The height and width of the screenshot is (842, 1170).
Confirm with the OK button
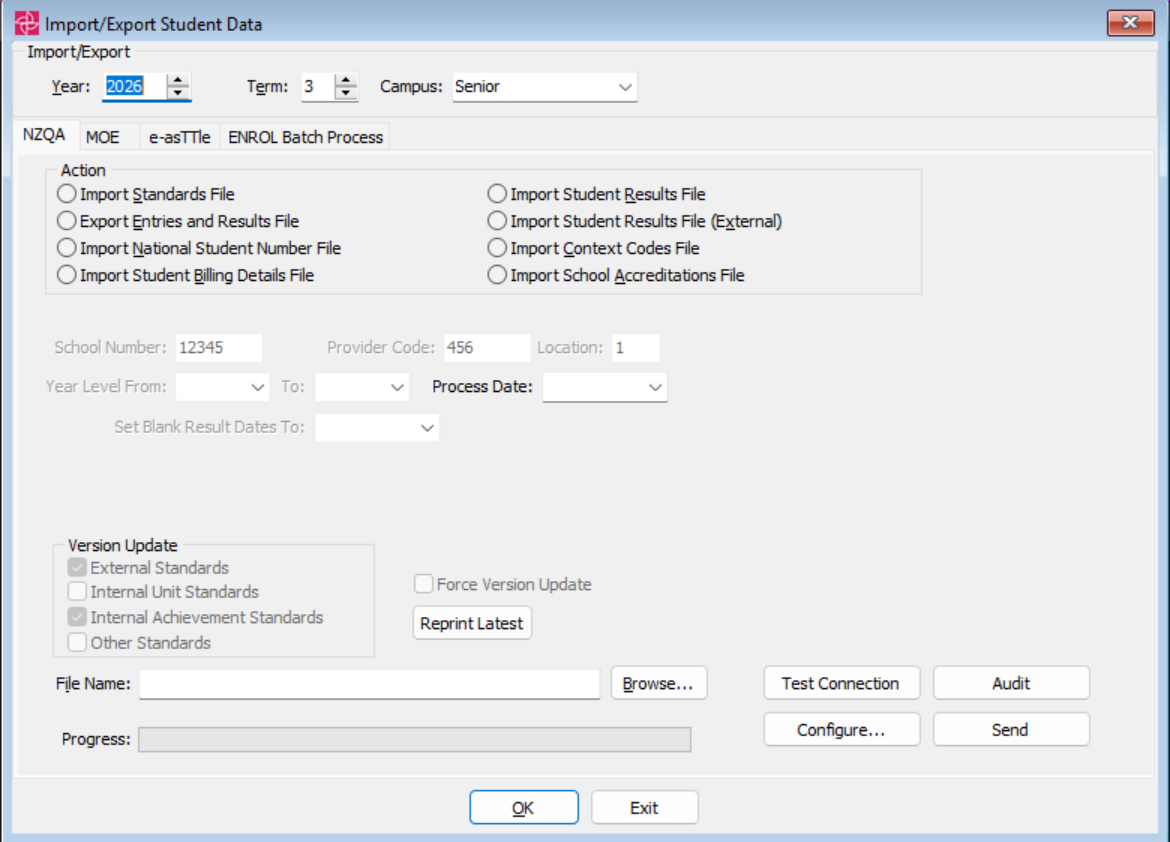524,808
